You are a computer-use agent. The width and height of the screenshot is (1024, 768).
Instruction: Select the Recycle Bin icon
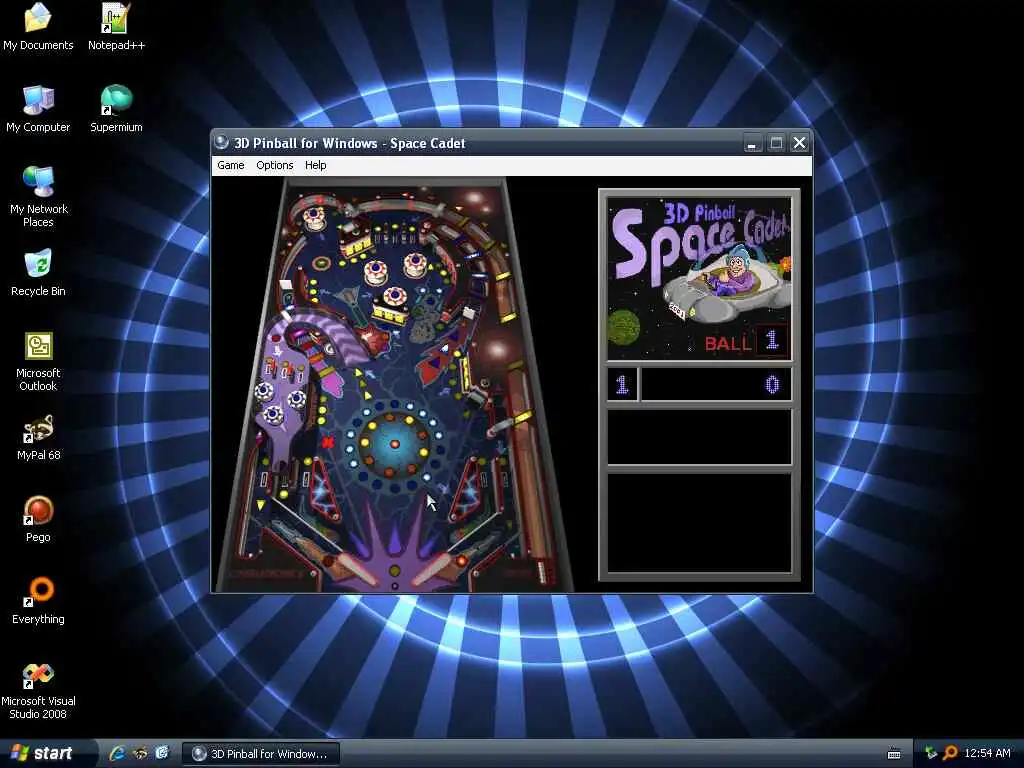point(38,273)
